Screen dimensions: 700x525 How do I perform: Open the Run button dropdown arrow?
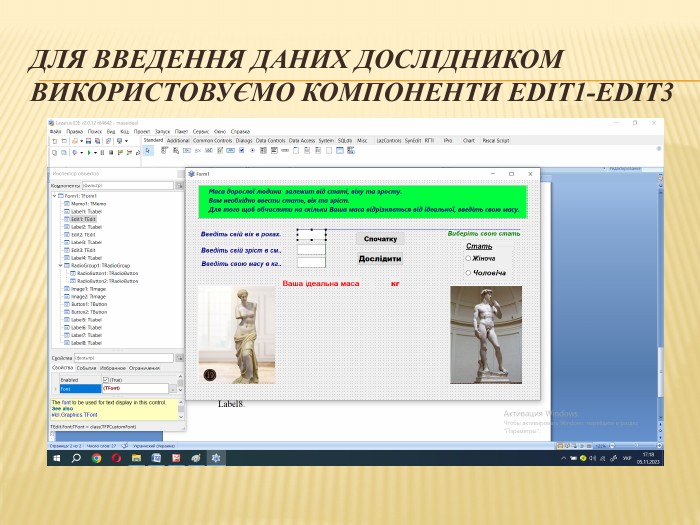click(95, 153)
